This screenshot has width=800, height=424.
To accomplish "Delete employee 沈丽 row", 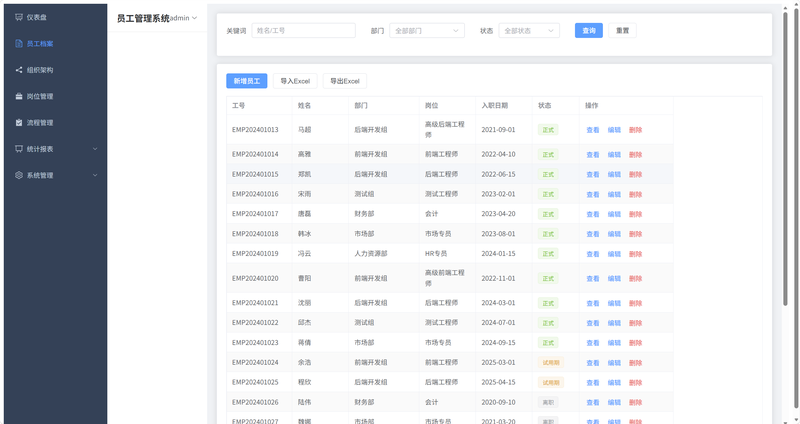I will click(636, 303).
